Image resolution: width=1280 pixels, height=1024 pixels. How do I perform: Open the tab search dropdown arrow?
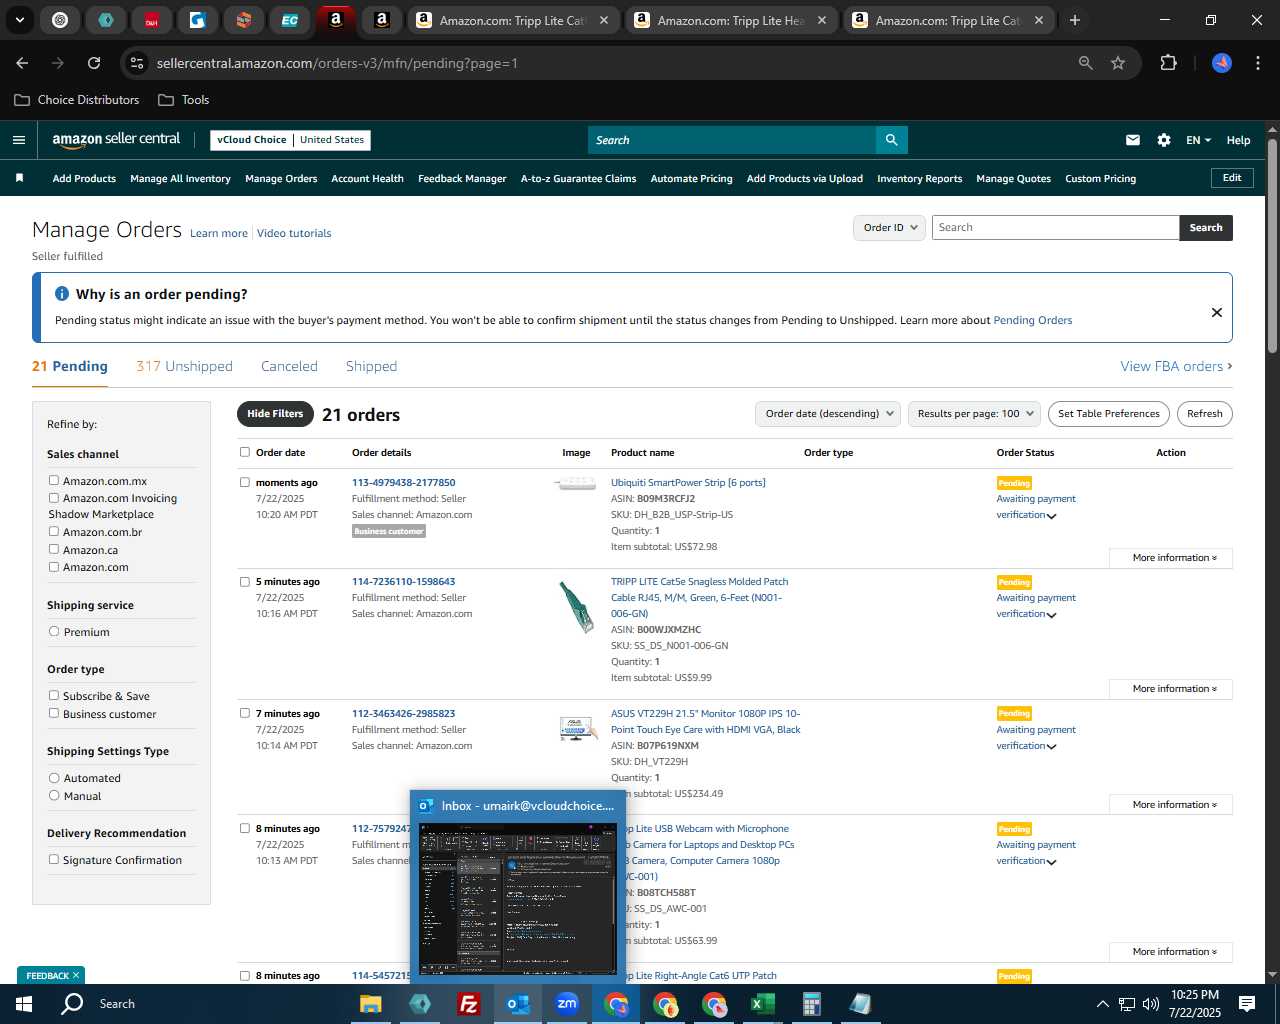19,20
